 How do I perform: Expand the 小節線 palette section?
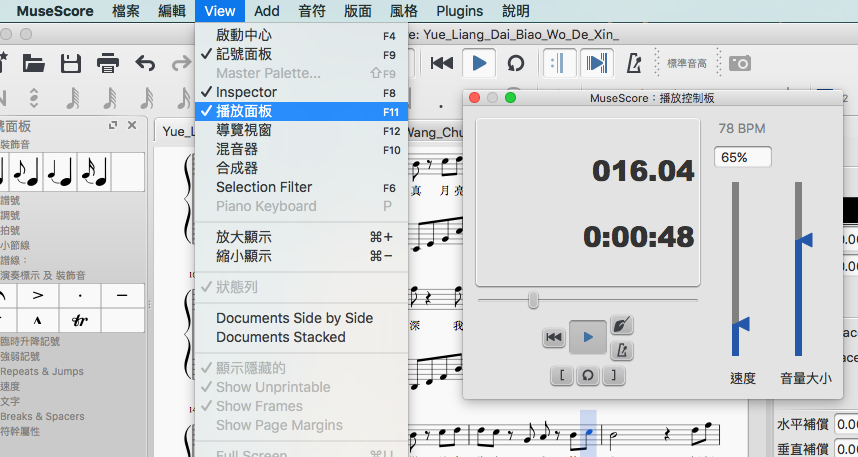(x=14, y=246)
